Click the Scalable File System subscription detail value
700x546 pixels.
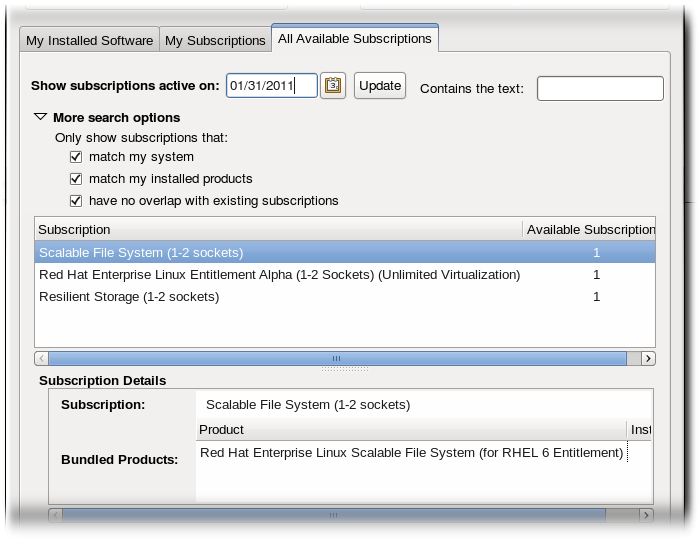[308, 405]
